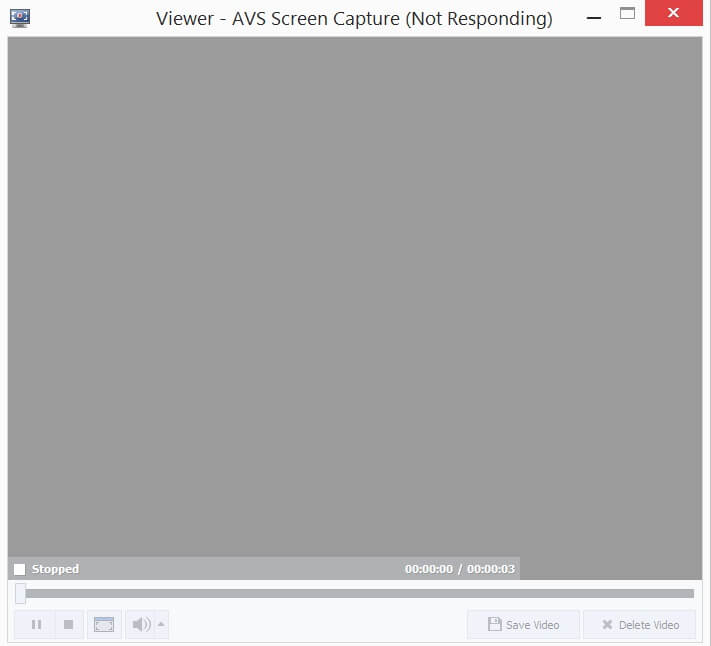Click the white square beside Stopped
Image resolution: width=711 pixels, height=646 pixels.
coord(19,570)
